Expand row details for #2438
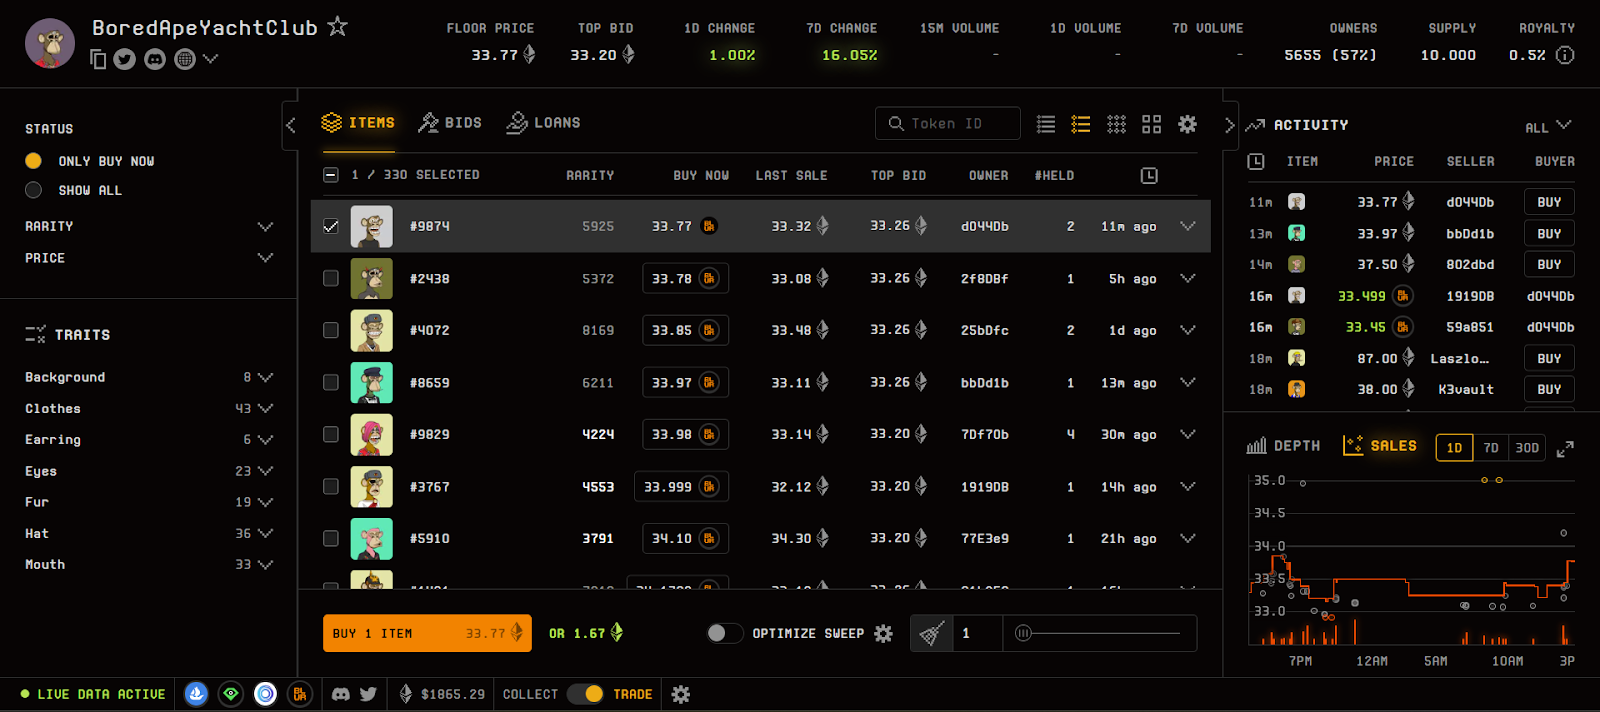The width and height of the screenshot is (1600, 712). pyautogui.click(x=1188, y=278)
